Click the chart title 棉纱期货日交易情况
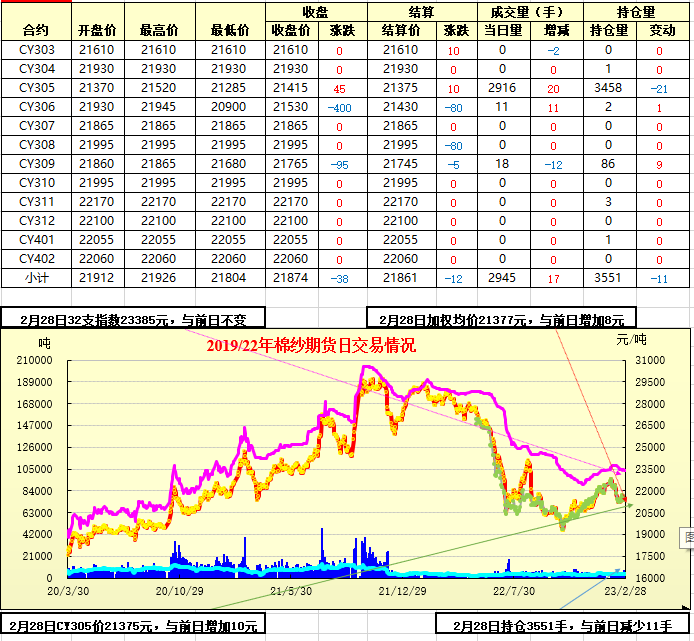694x641 pixels. (311, 346)
